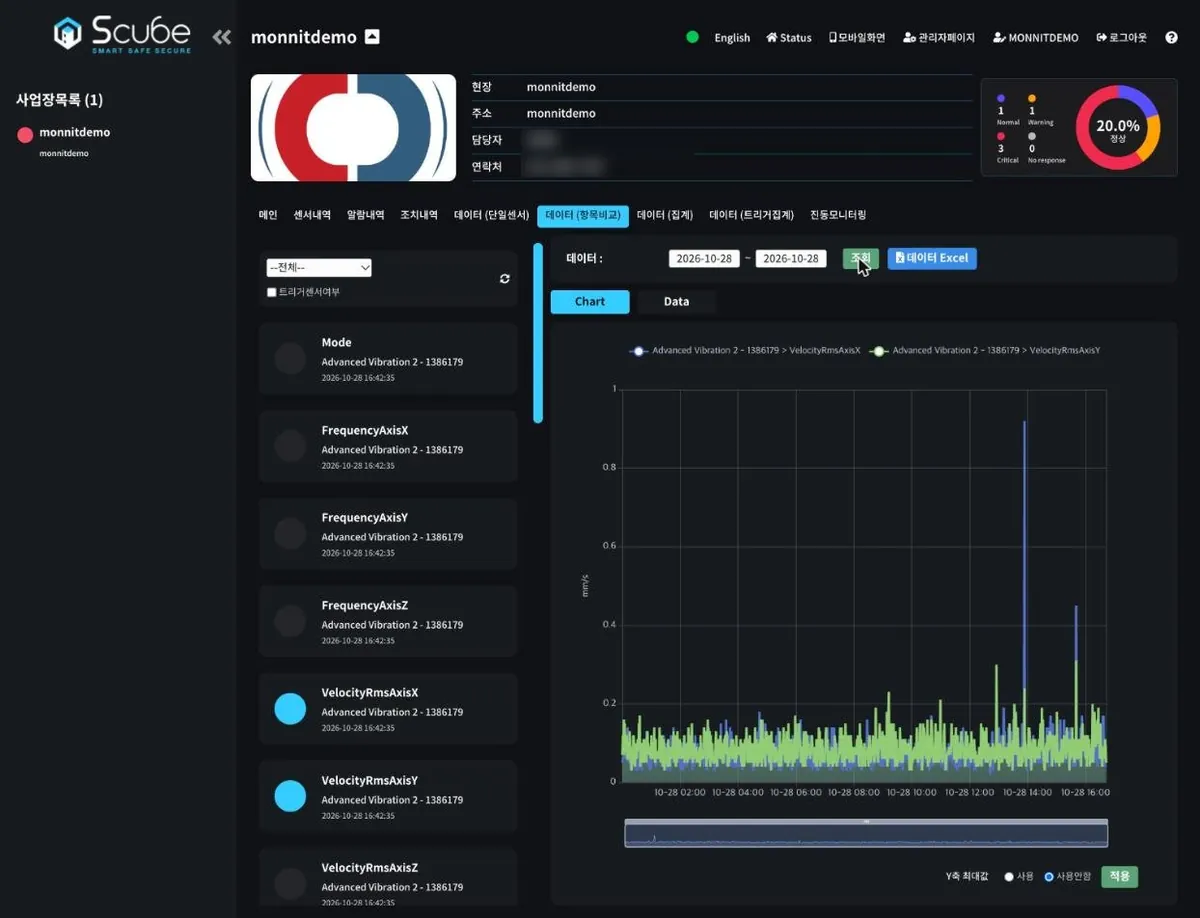Viewport: 1200px width, 918px height.
Task: Open the help question mark icon
Action: [x=1171, y=38]
